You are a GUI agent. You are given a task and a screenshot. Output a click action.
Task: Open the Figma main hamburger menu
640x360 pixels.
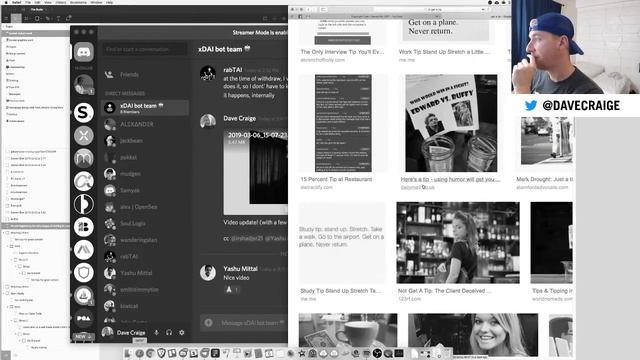coord(7,18)
